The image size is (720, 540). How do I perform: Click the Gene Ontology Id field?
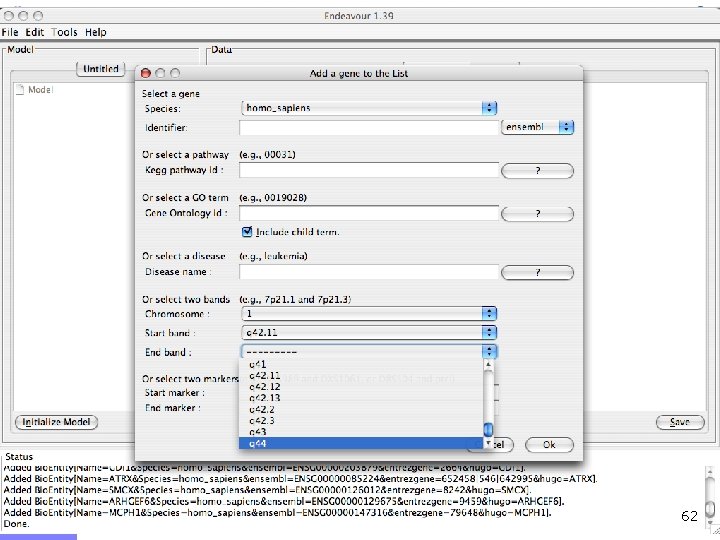[369, 213]
